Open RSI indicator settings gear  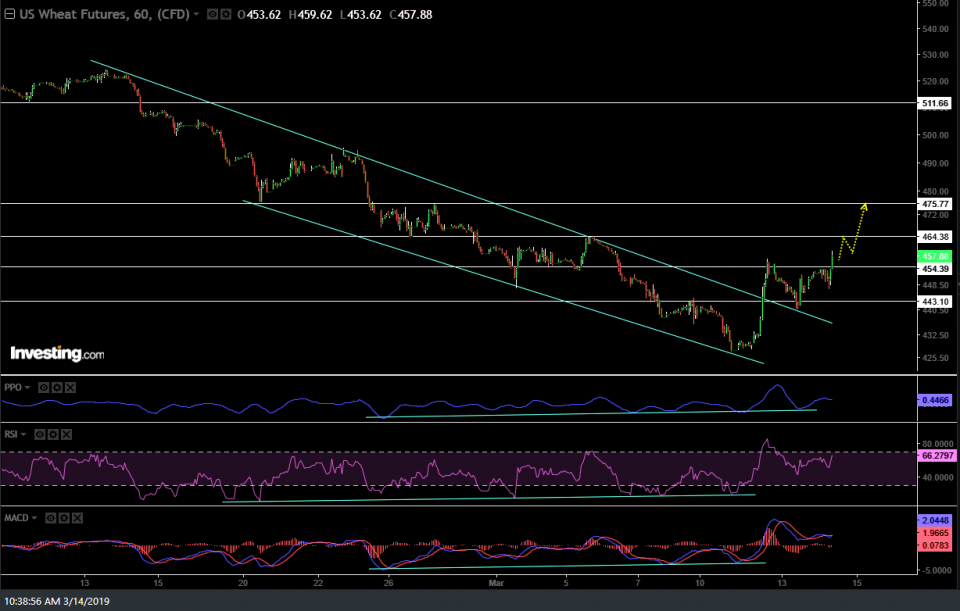[54, 435]
